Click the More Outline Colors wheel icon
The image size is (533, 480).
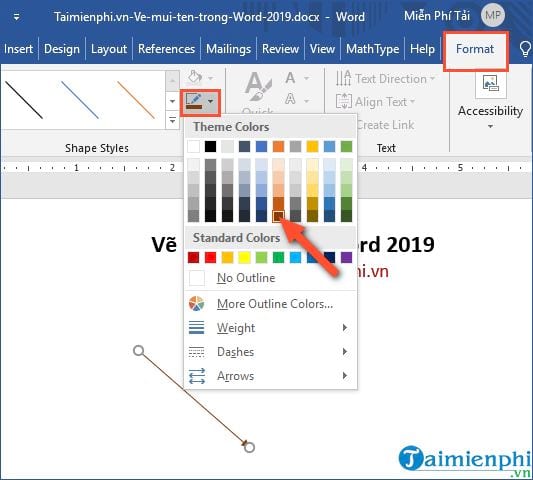196,304
